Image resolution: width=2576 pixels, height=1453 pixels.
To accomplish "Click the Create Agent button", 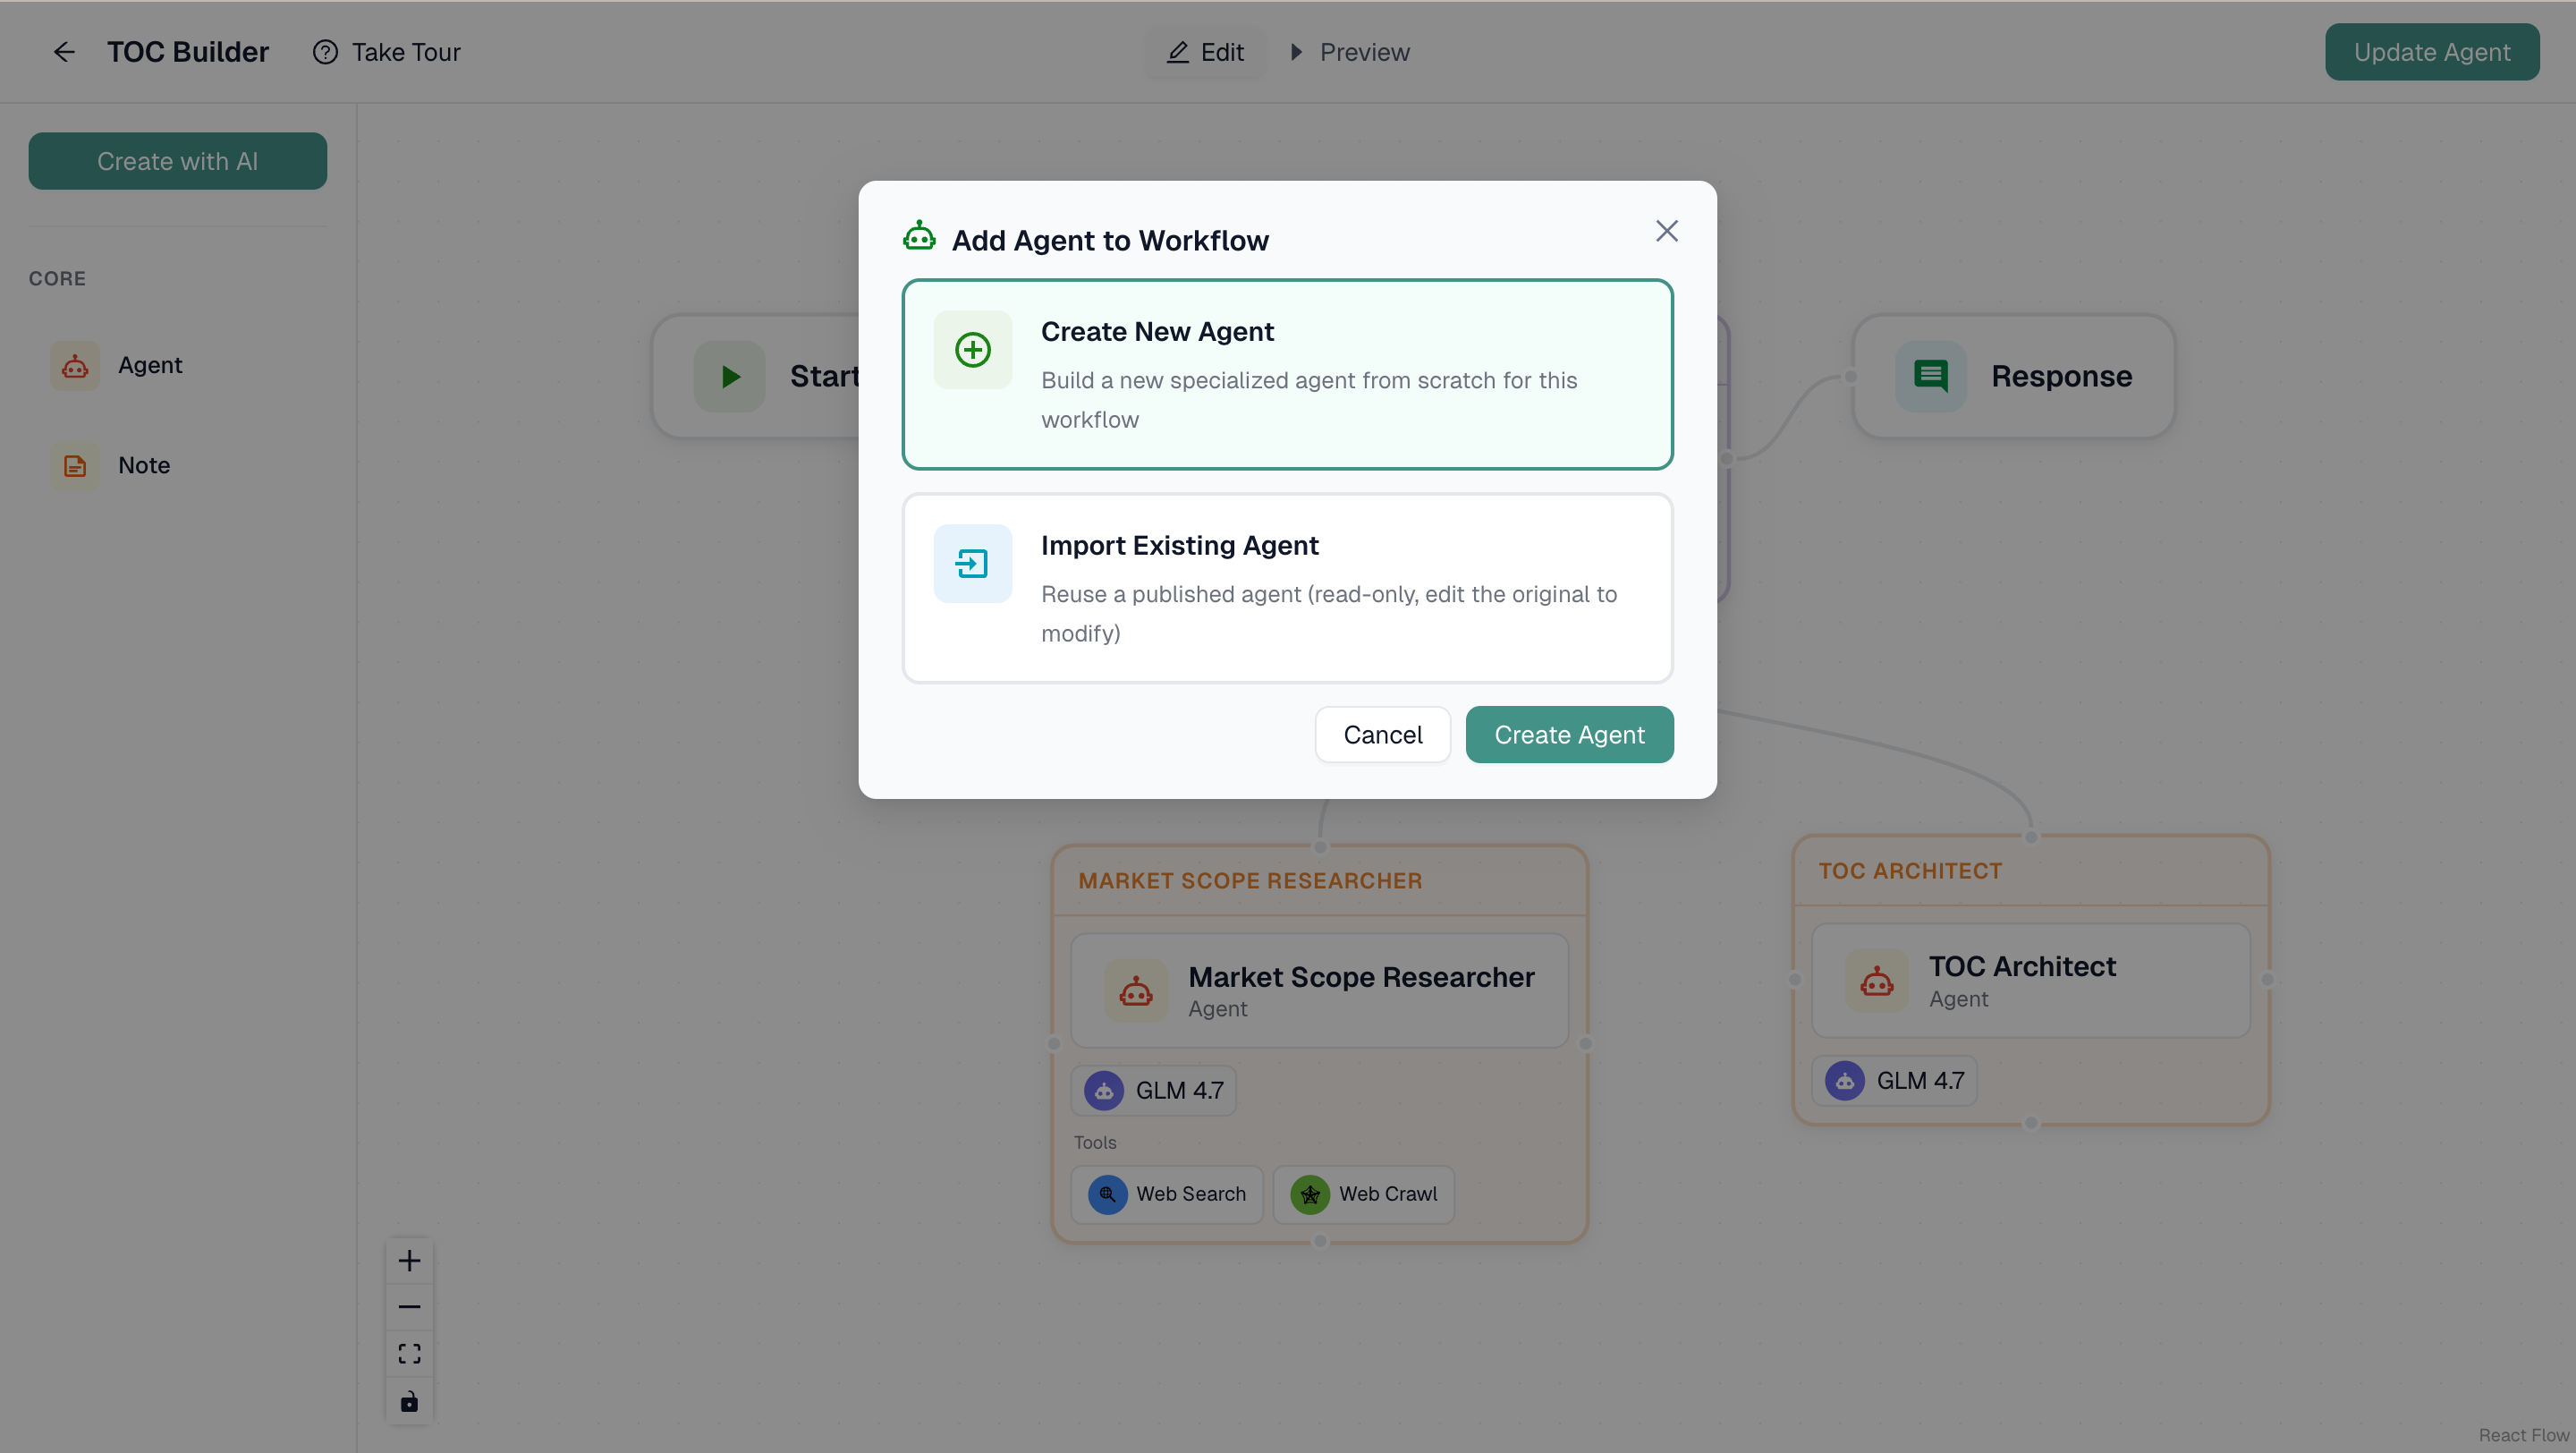I will [1568, 734].
